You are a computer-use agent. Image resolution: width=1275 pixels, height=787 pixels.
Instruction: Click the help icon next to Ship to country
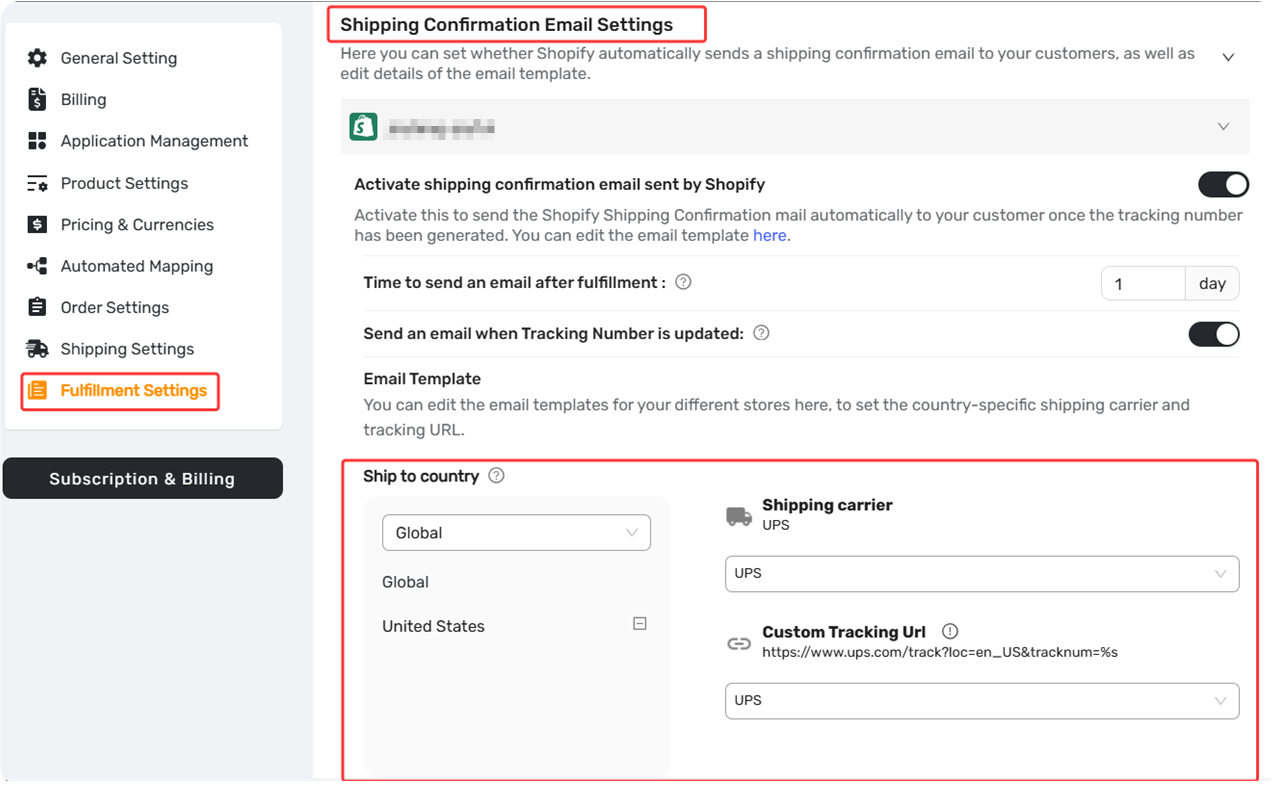496,476
